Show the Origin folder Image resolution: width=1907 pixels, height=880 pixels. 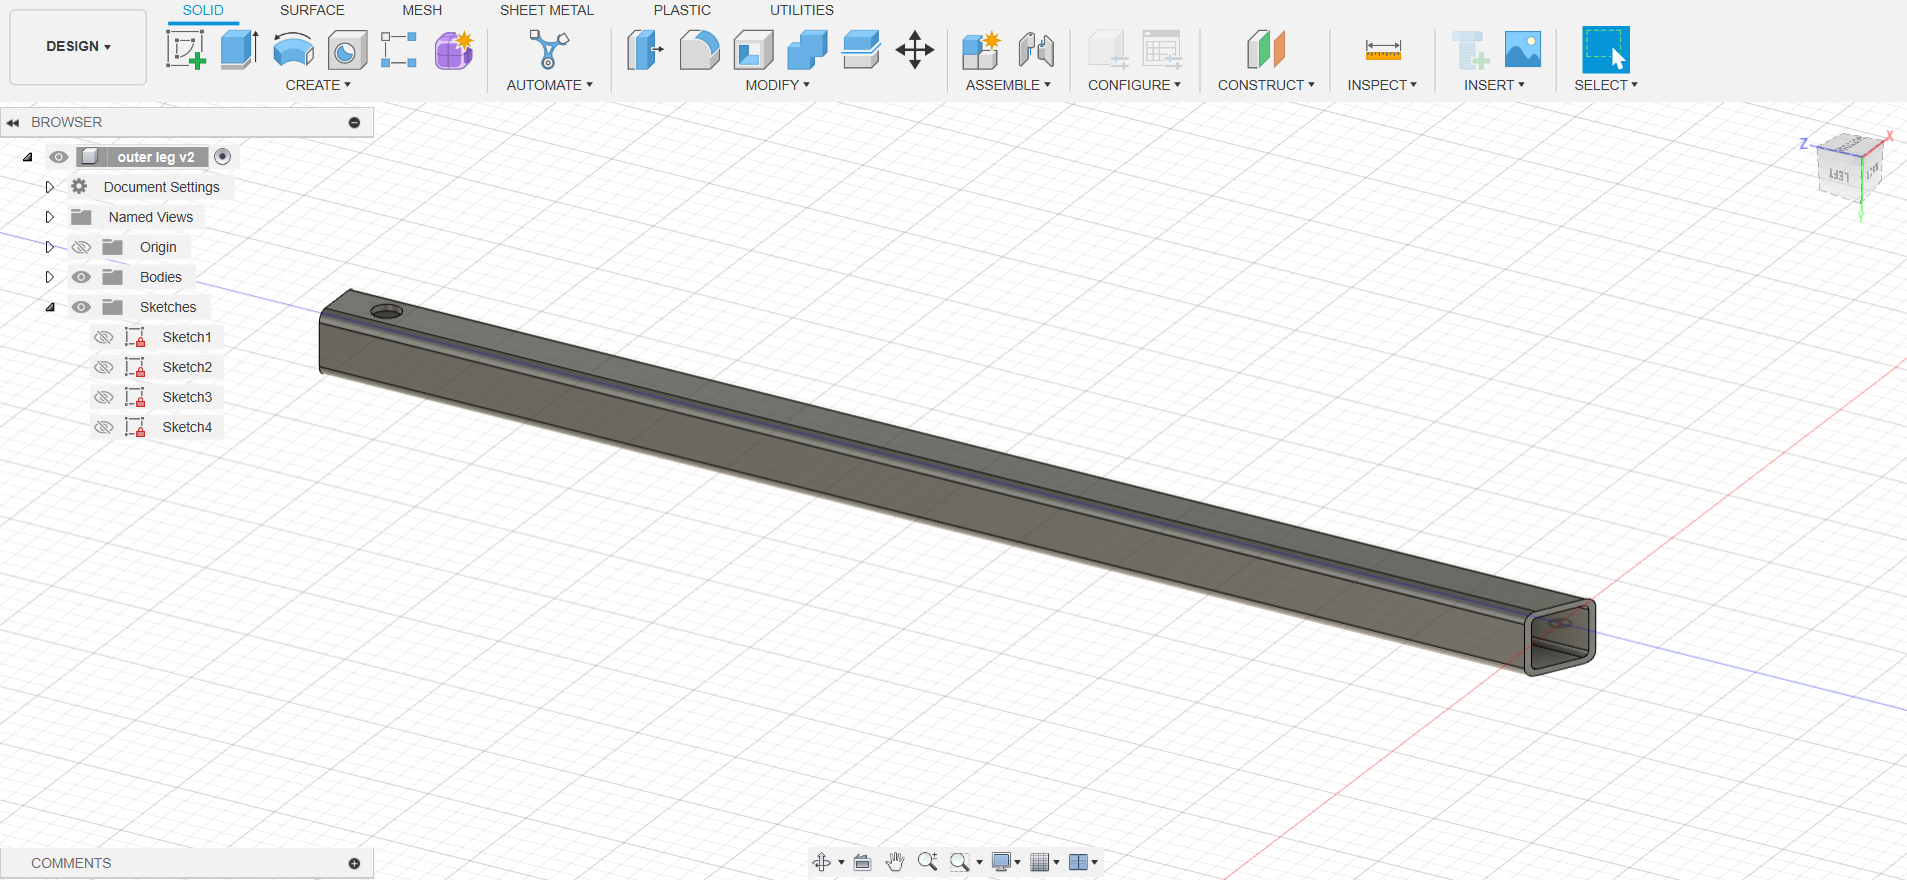tap(81, 247)
